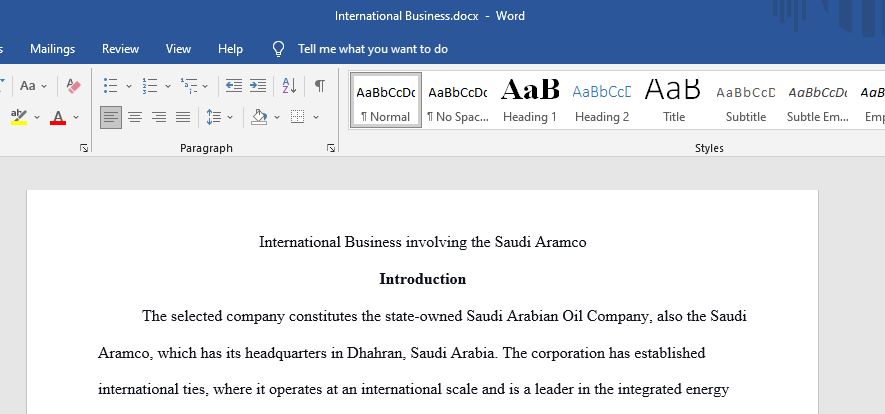Click the Shading paint bucket icon
Screen dimensions: 885x414
259,117
